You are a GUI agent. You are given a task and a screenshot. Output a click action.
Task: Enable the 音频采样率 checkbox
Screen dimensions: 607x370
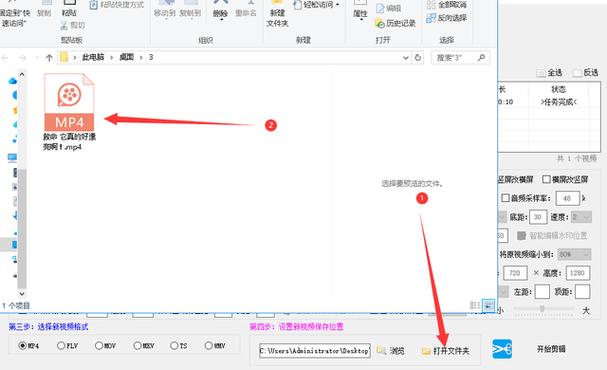pos(505,198)
